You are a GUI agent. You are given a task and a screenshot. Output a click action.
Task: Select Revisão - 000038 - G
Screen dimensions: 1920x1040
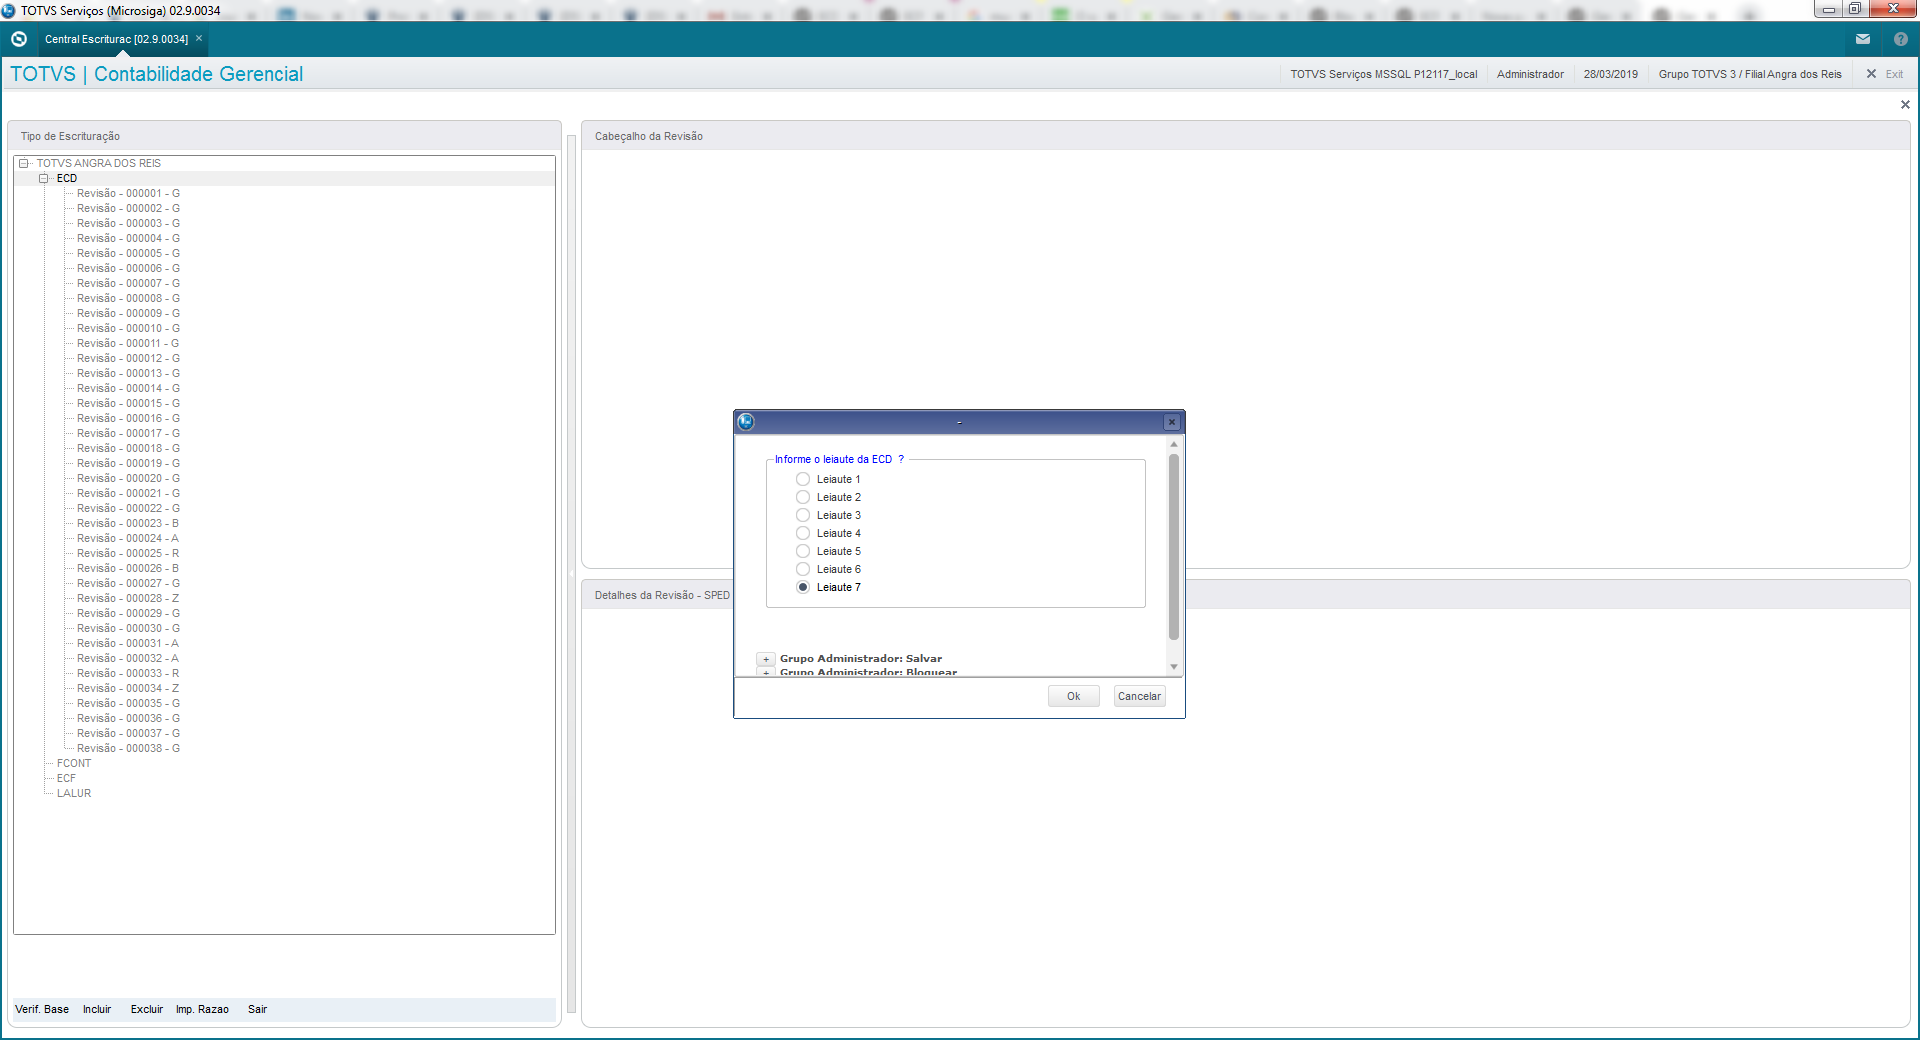(128, 748)
